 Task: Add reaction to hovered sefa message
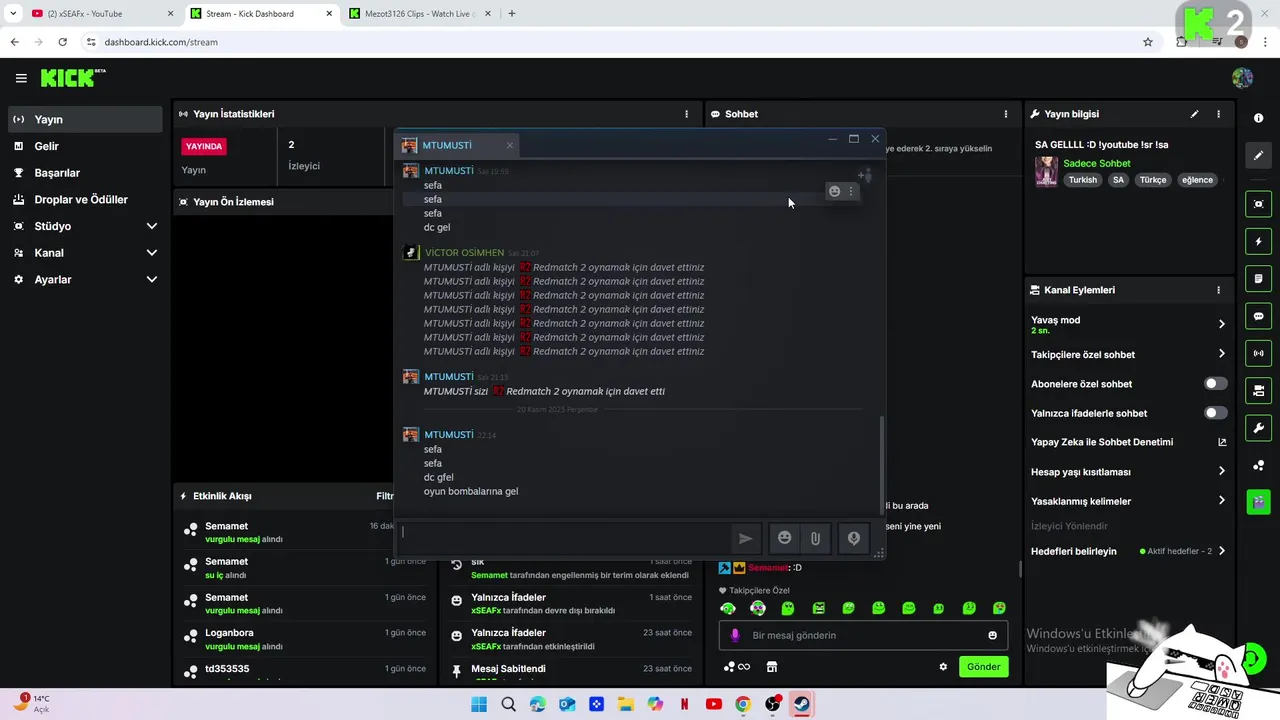click(x=834, y=191)
